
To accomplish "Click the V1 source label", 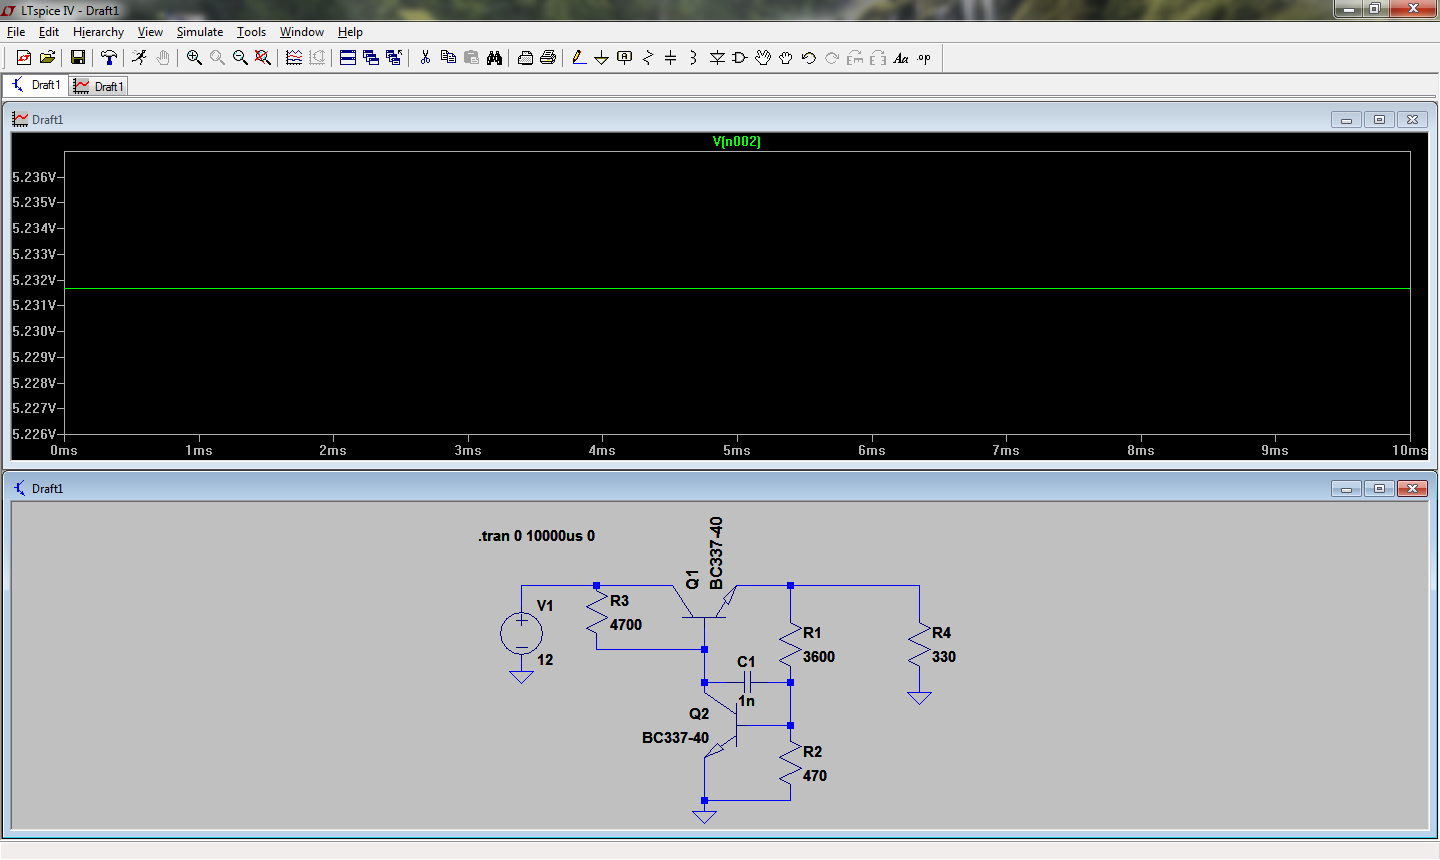I will tap(545, 606).
